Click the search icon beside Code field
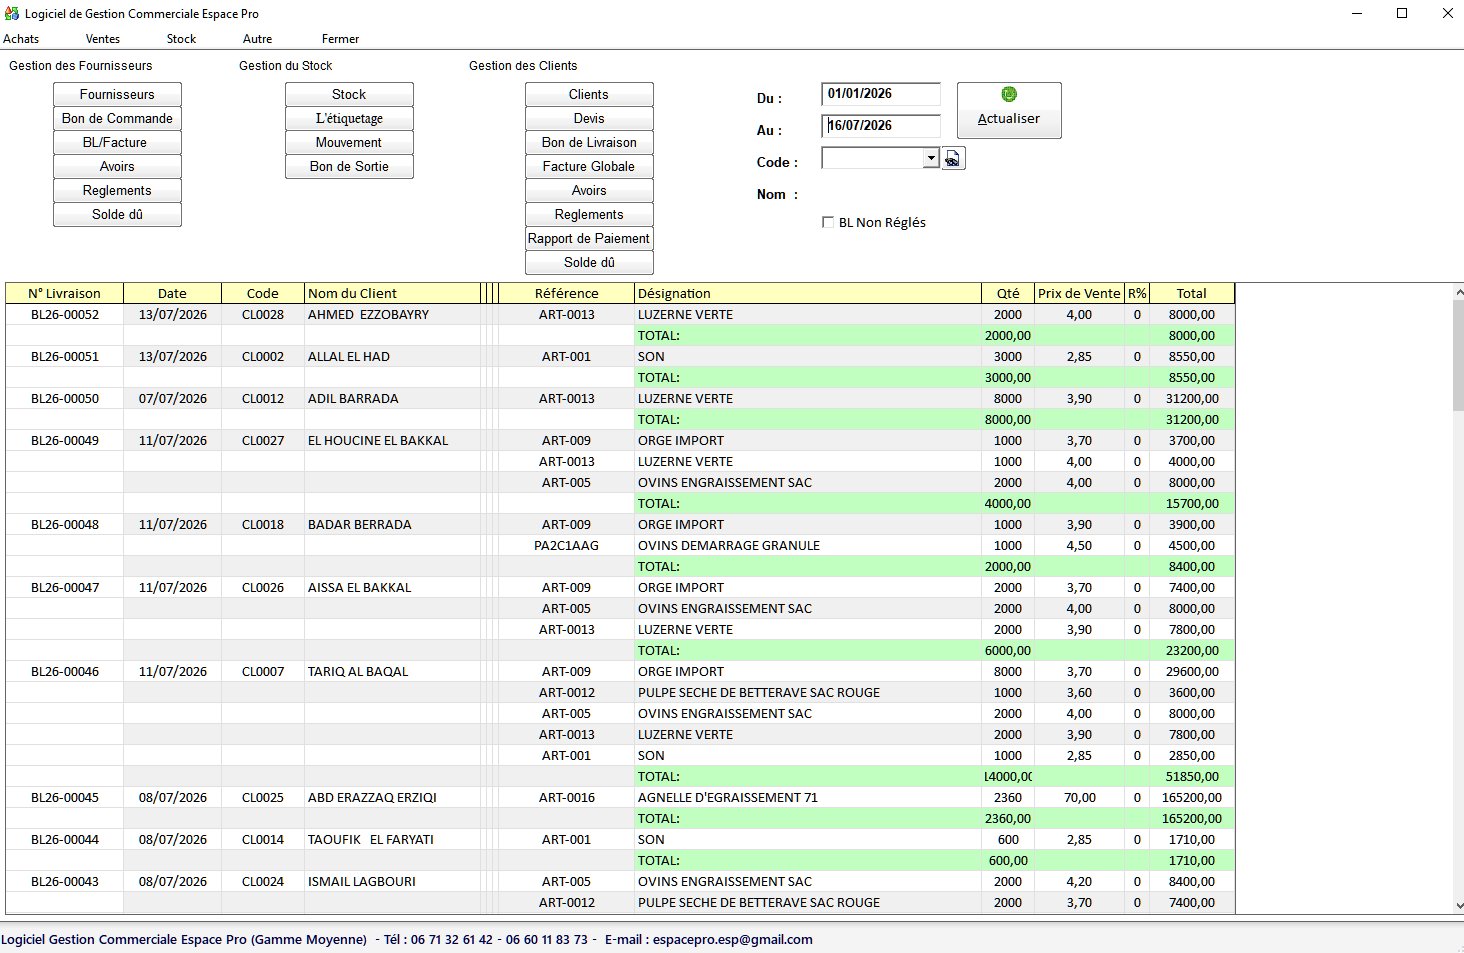The image size is (1464, 953). click(954, 159)
